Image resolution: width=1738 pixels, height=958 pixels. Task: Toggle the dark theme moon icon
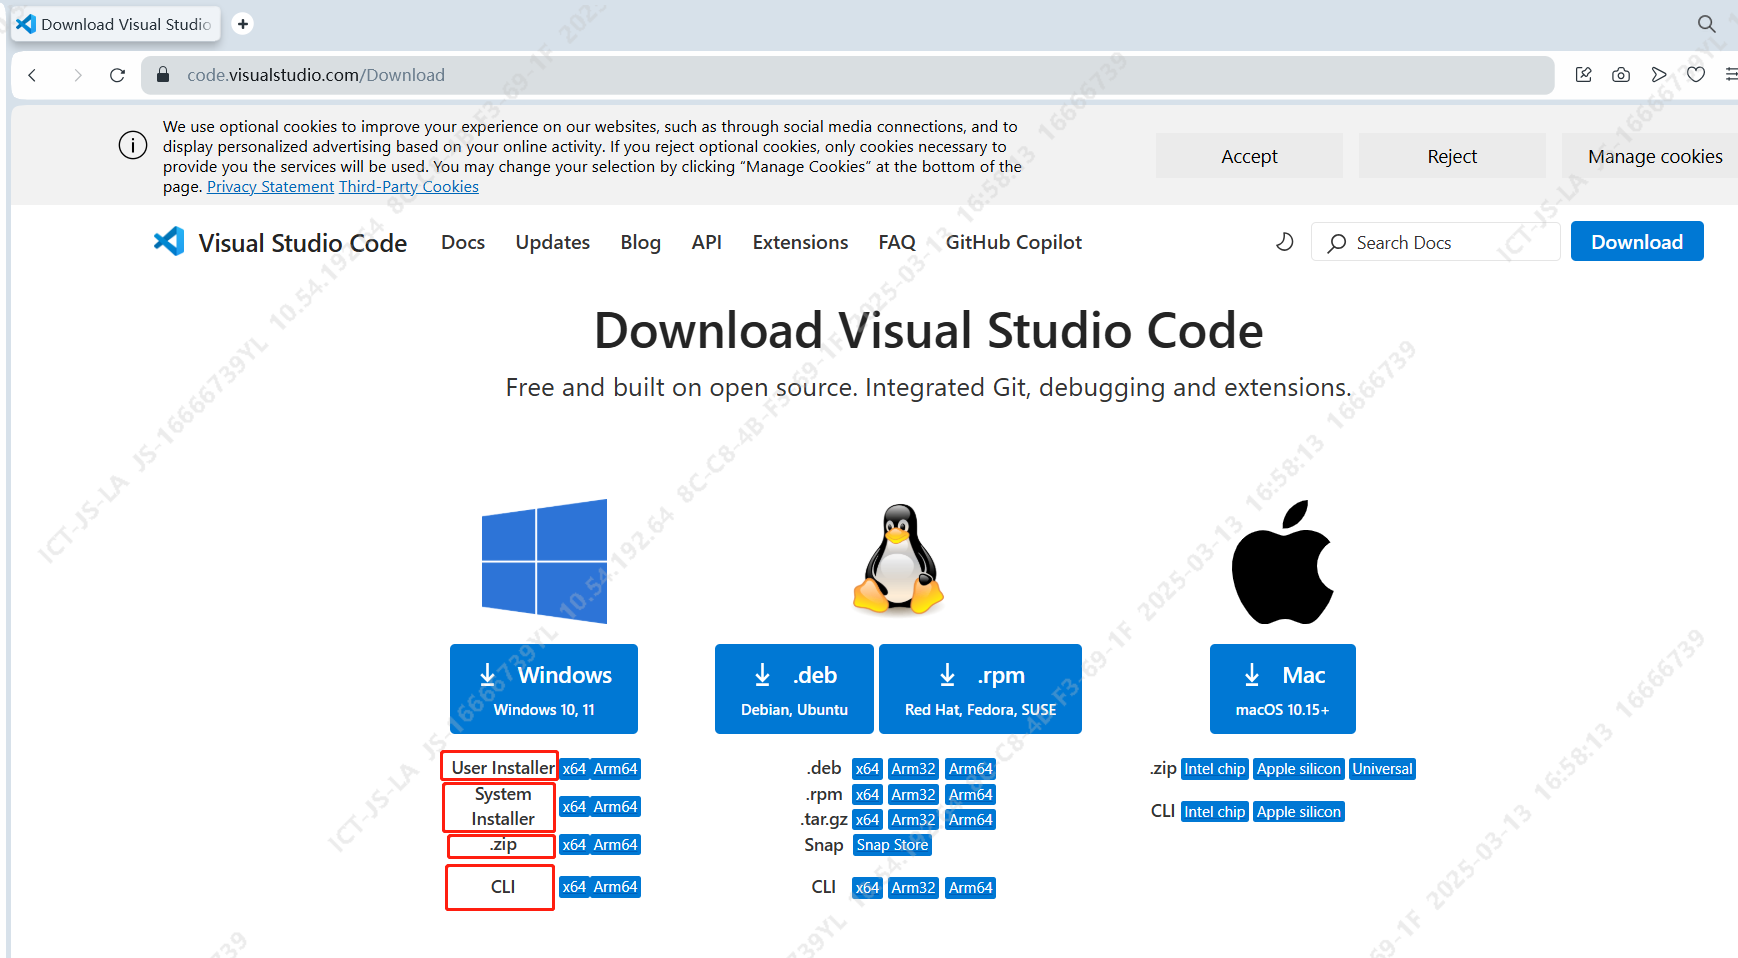(1285, 242)
